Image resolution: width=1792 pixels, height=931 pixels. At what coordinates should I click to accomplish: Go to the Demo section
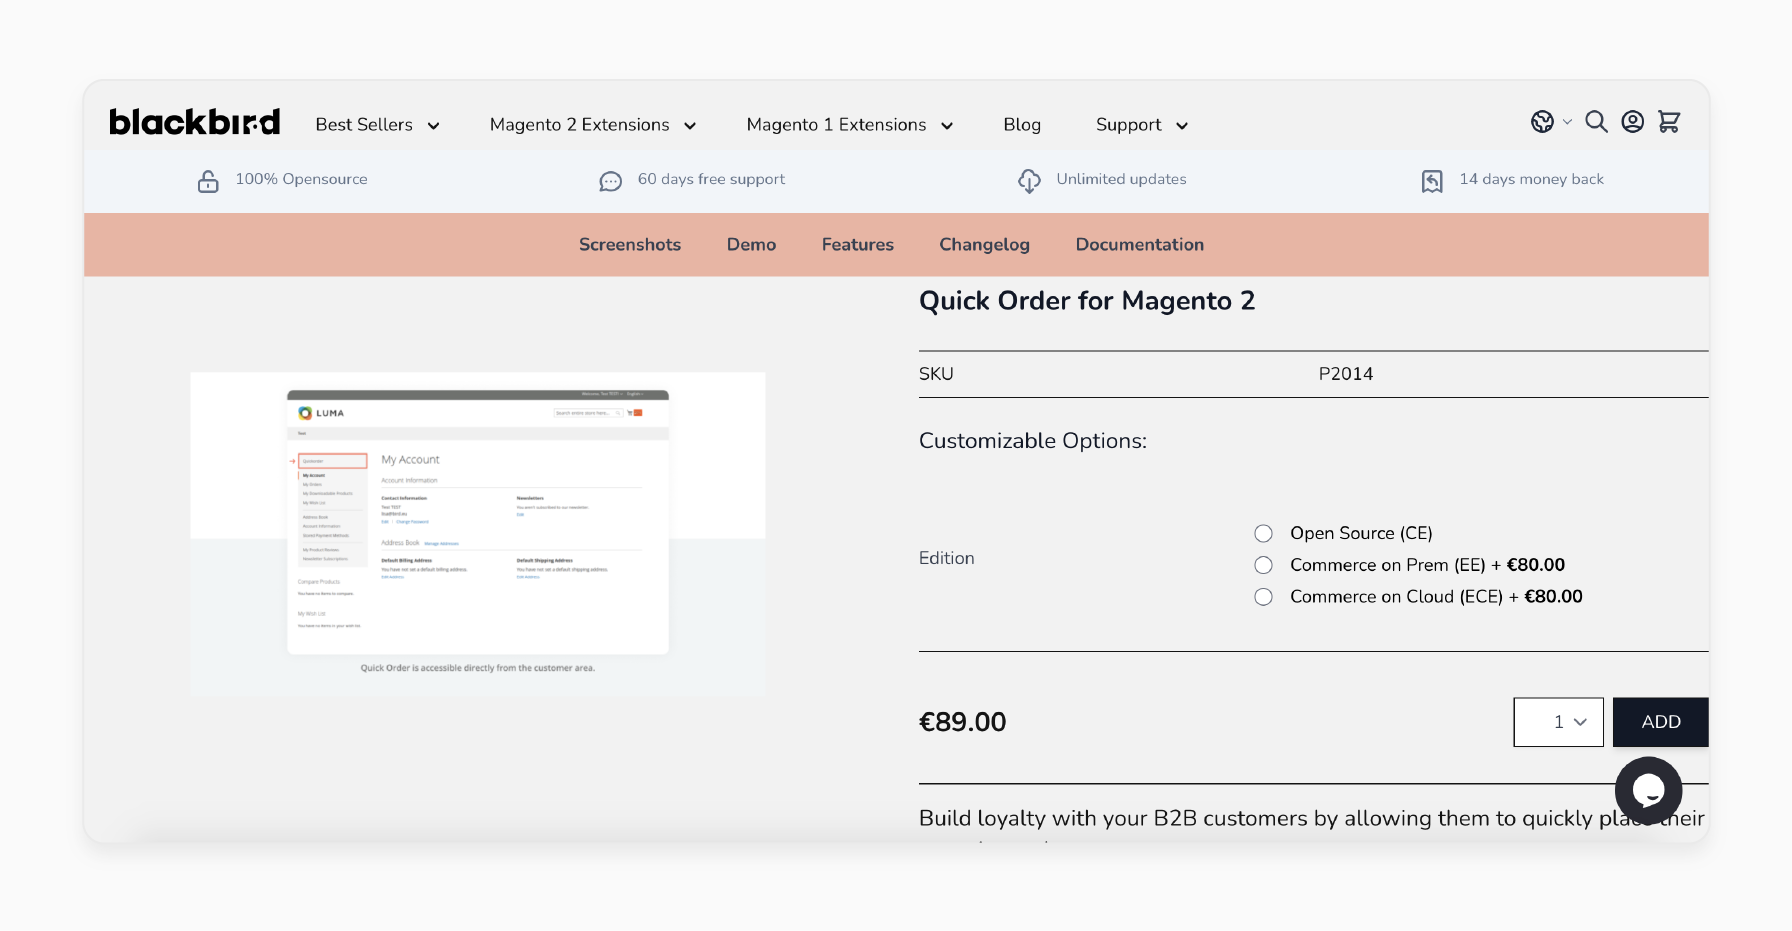(751, 245)
